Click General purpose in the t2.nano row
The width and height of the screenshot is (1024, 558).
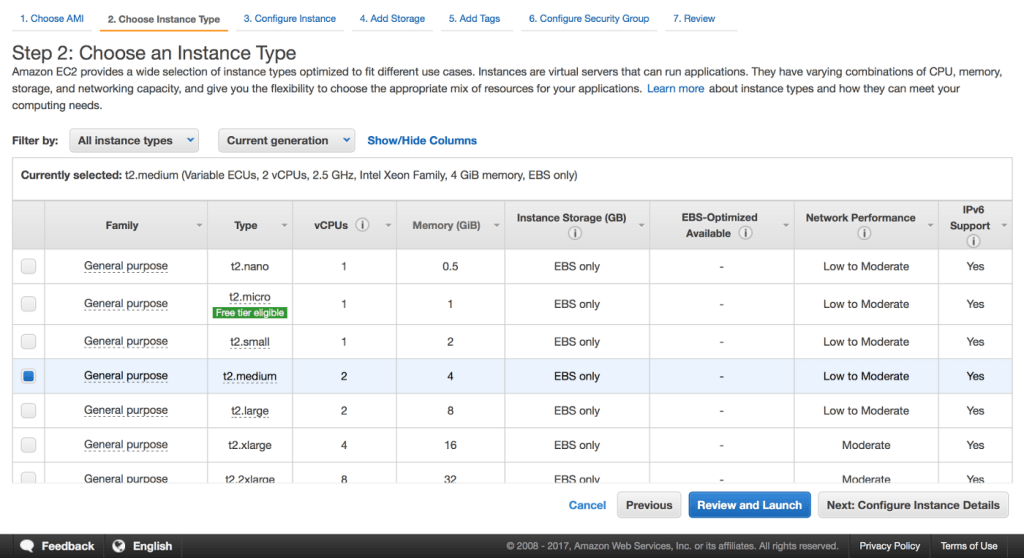126,266
